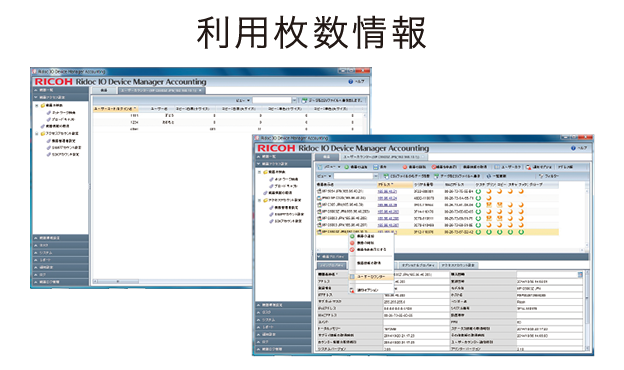Viewport: 624px width, 370px height.
Task: Click CSV export icon in back window toolbar
Action: pyautogui.click(x=304, y=100)
